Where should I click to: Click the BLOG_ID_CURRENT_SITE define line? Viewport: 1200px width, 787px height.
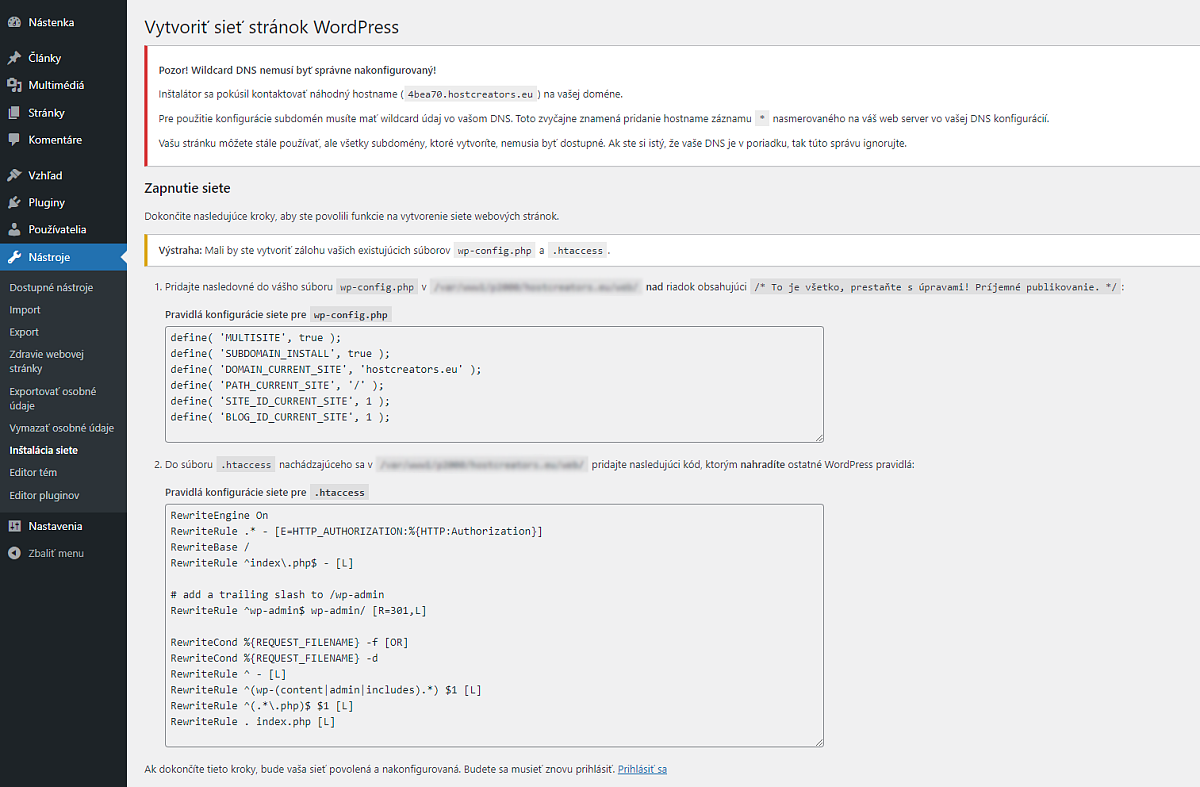pos(280,416)
